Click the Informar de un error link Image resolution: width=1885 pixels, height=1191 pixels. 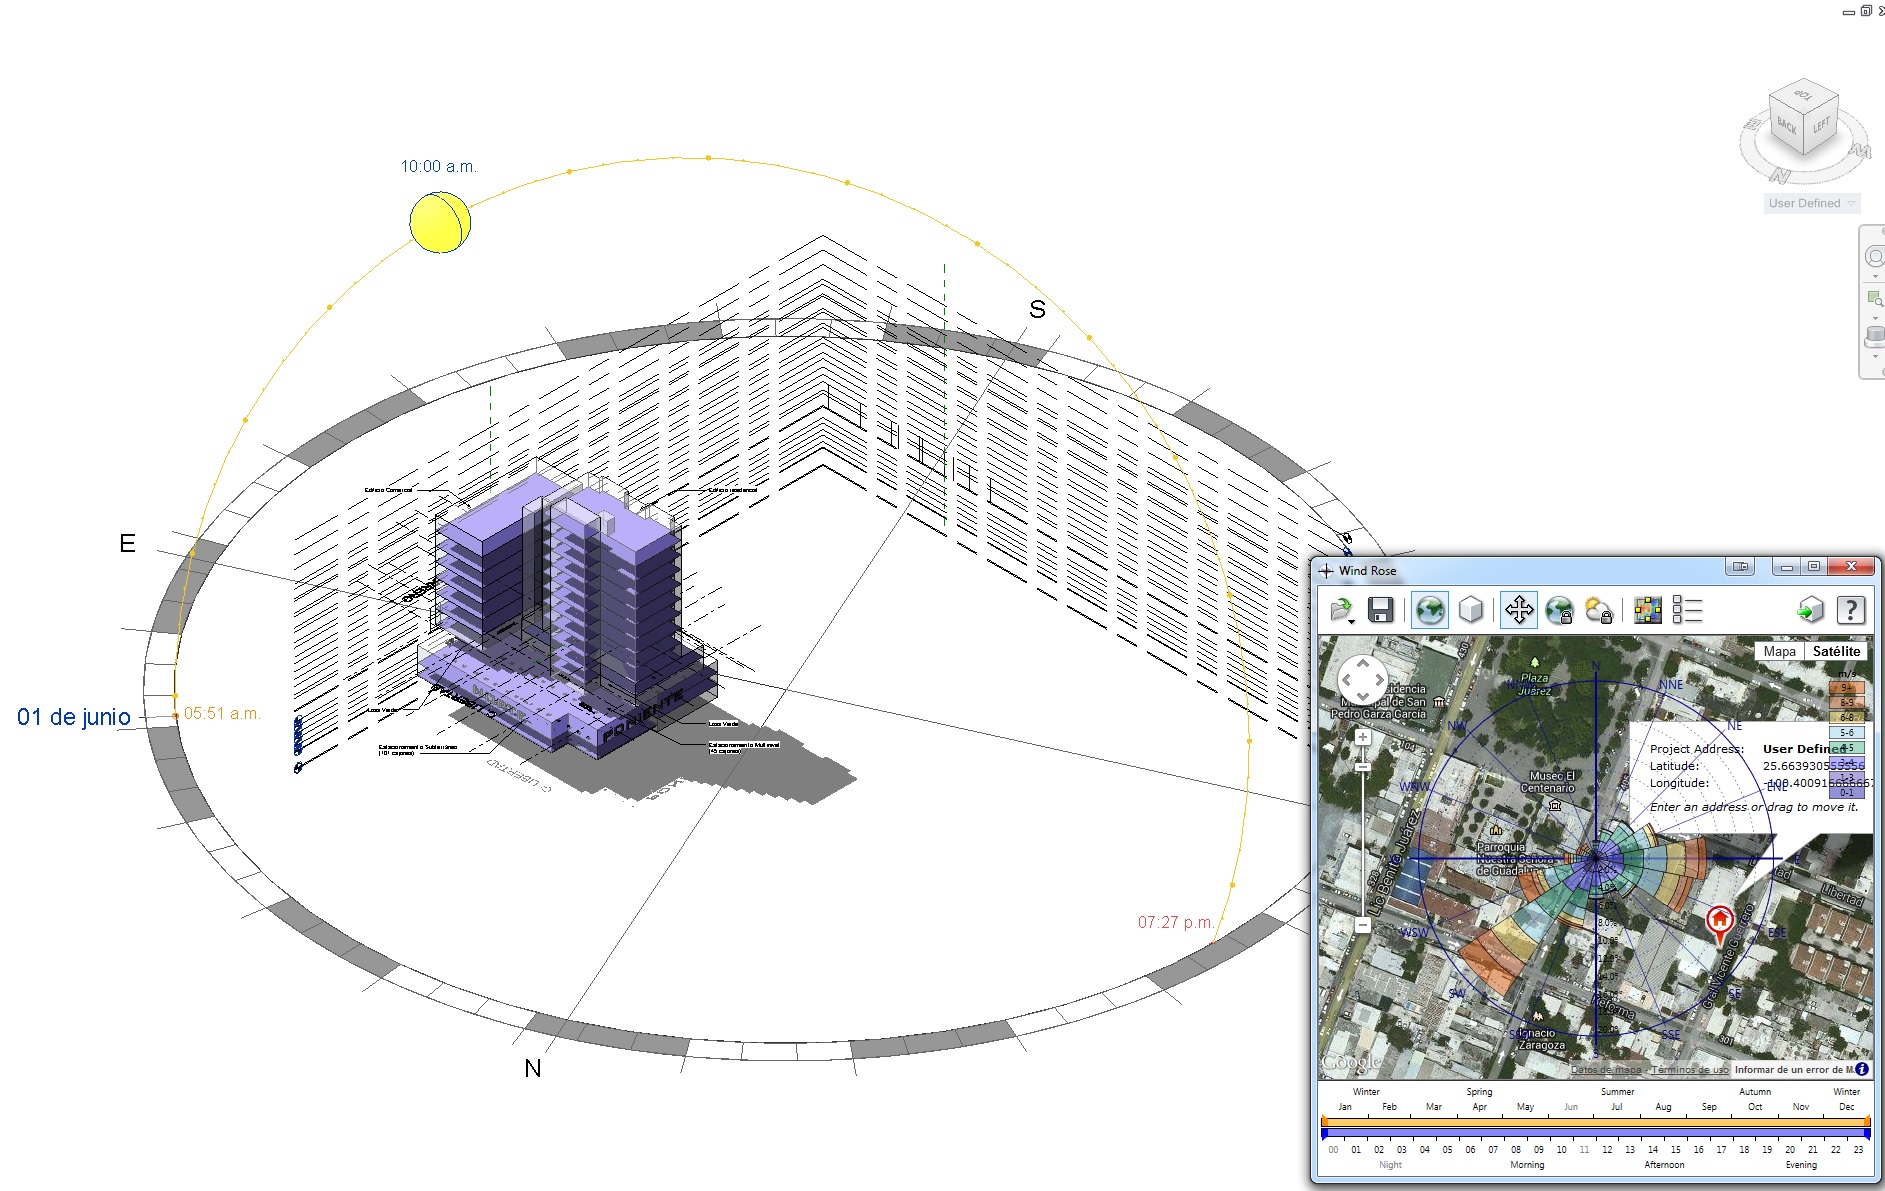coord(1794,1069)
